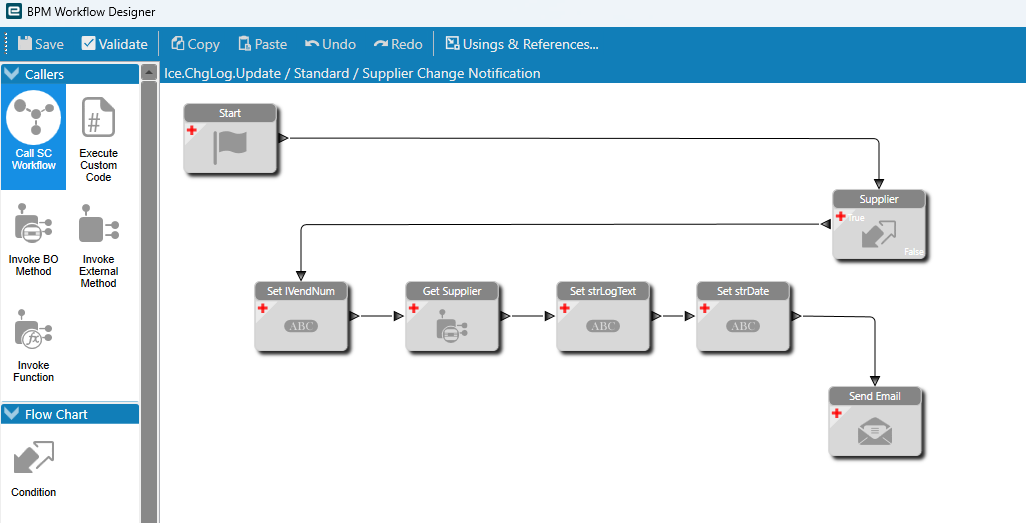Click the True label on Supplier node

[x=856, y=218]
